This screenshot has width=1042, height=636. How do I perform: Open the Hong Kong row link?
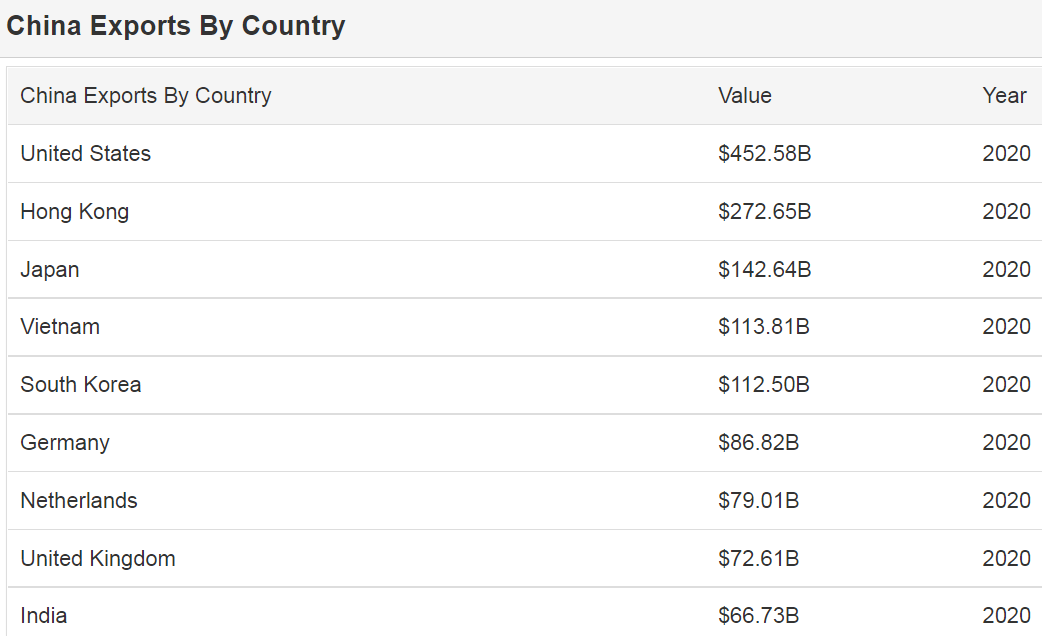click(75, 212)
